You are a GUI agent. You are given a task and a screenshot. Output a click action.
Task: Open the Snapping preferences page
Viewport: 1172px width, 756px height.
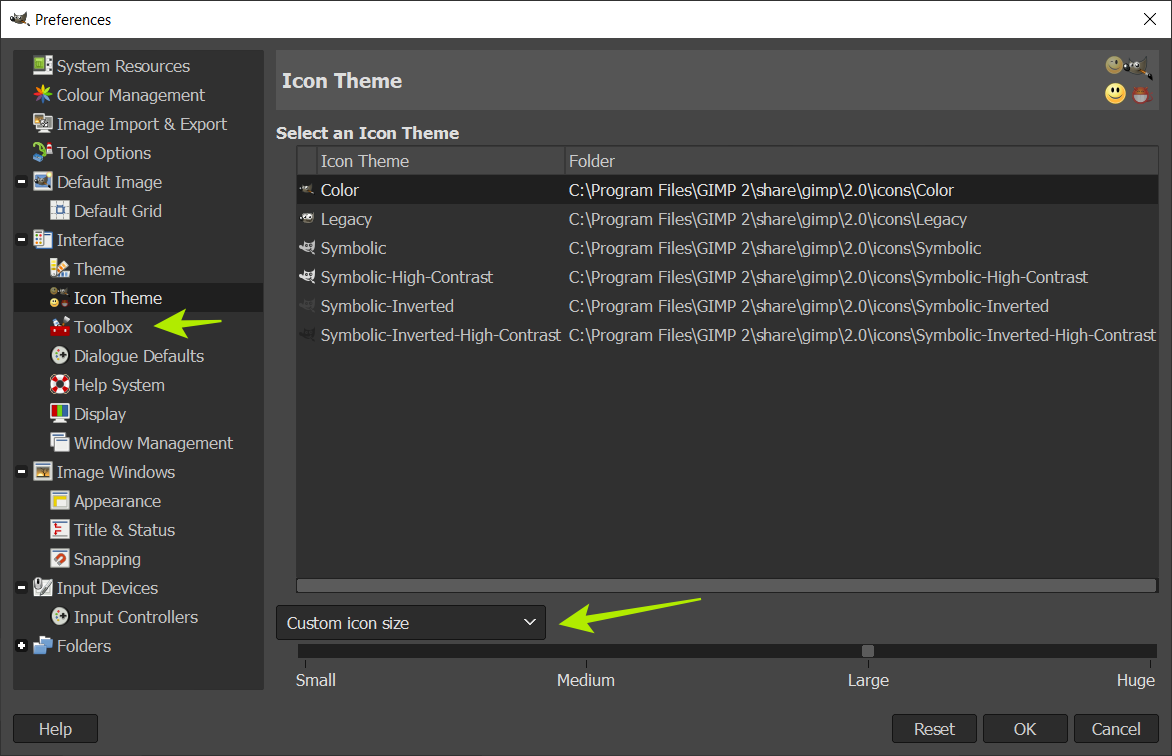tap(107, 559)
